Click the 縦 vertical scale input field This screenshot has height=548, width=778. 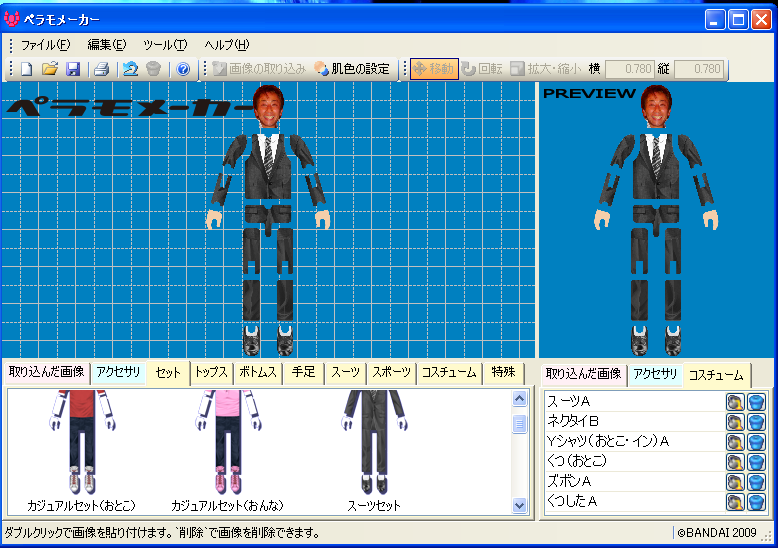[699, 68]
